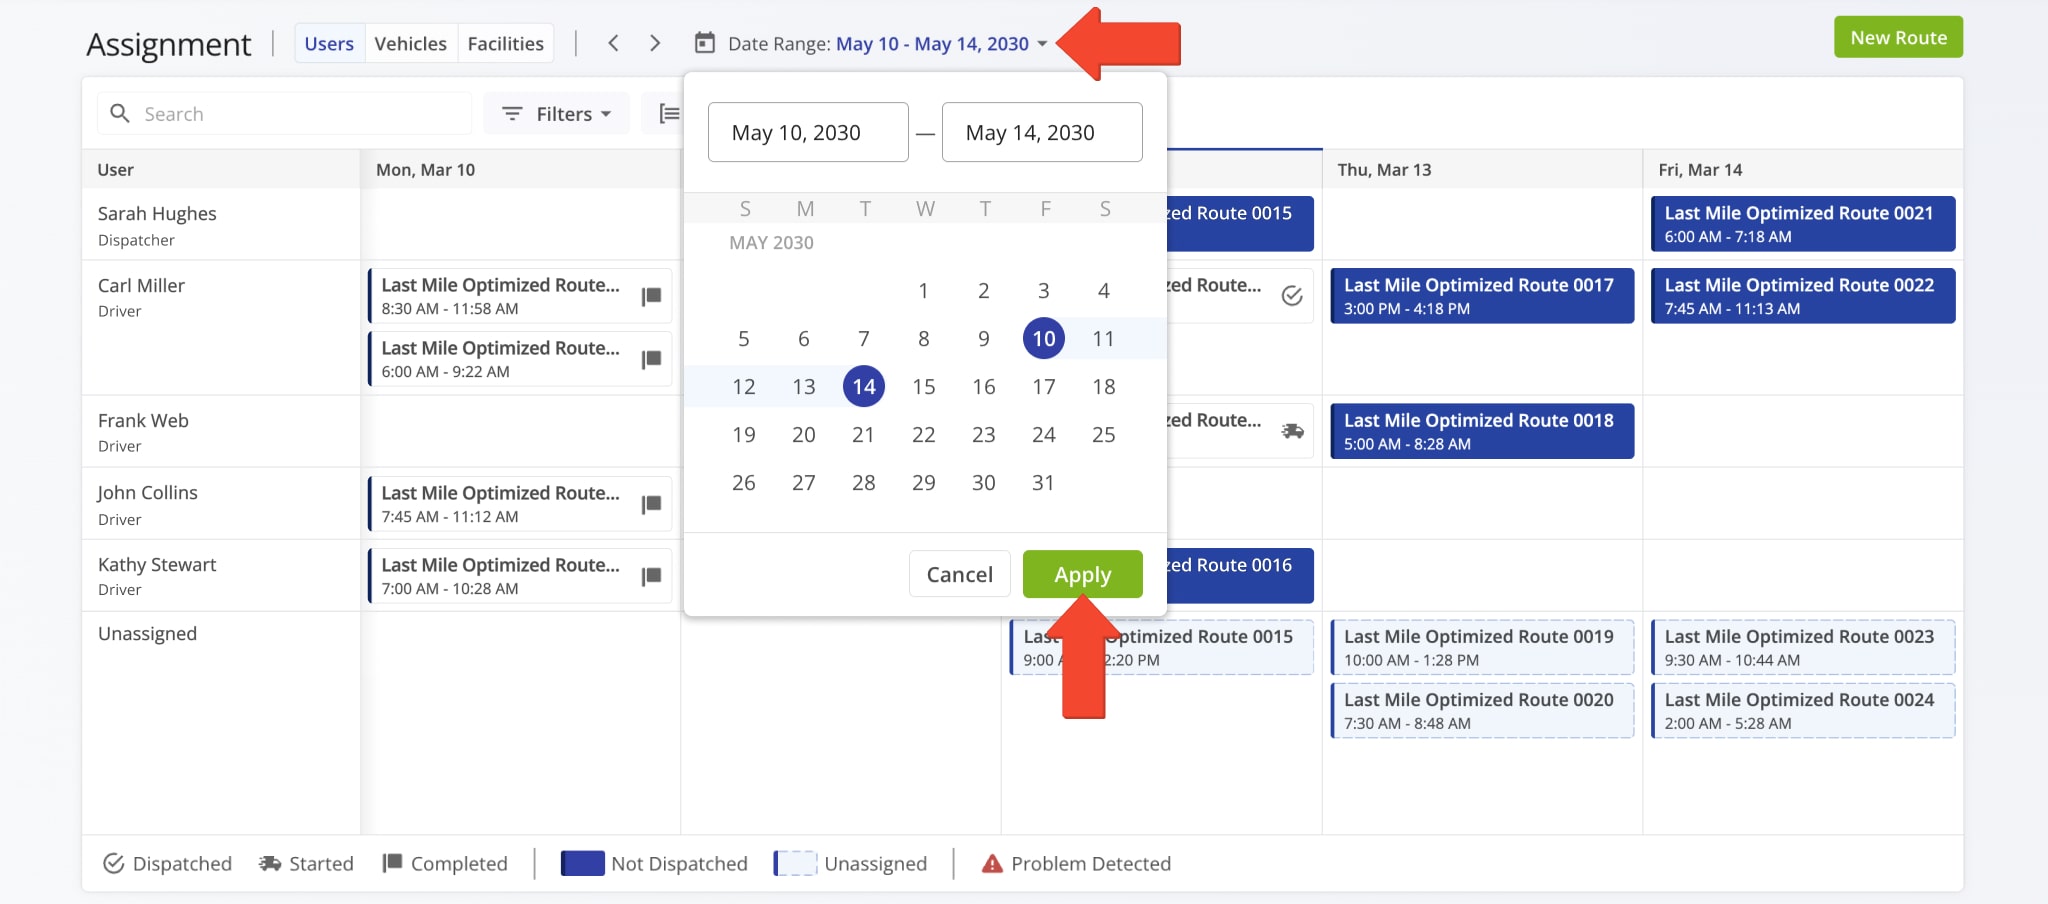This screenshot has width=2048, height=904.
Task: Select Carl Miller driver row
Action: tap(221, 328)
